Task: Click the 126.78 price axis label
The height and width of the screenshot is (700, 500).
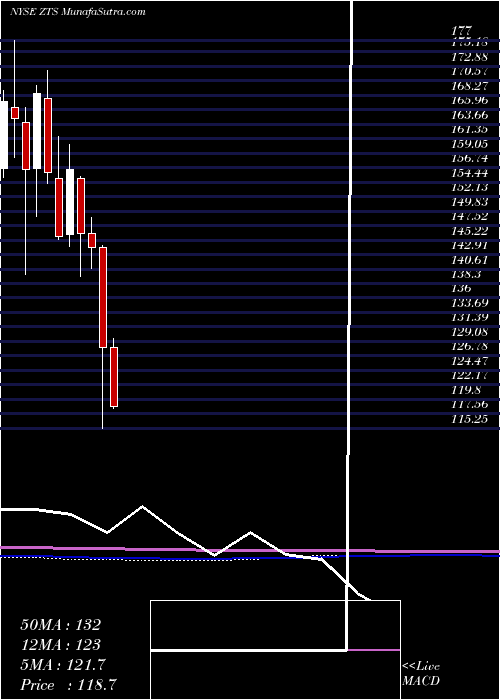Action: point(471,346)
